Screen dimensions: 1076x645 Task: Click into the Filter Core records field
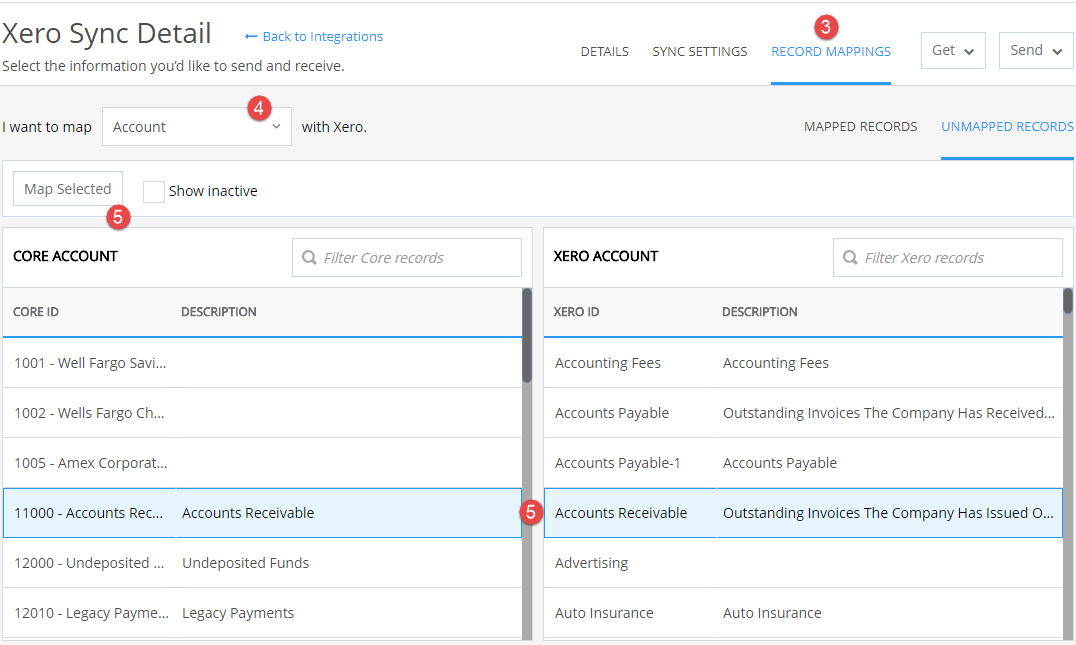click(407, 257)
